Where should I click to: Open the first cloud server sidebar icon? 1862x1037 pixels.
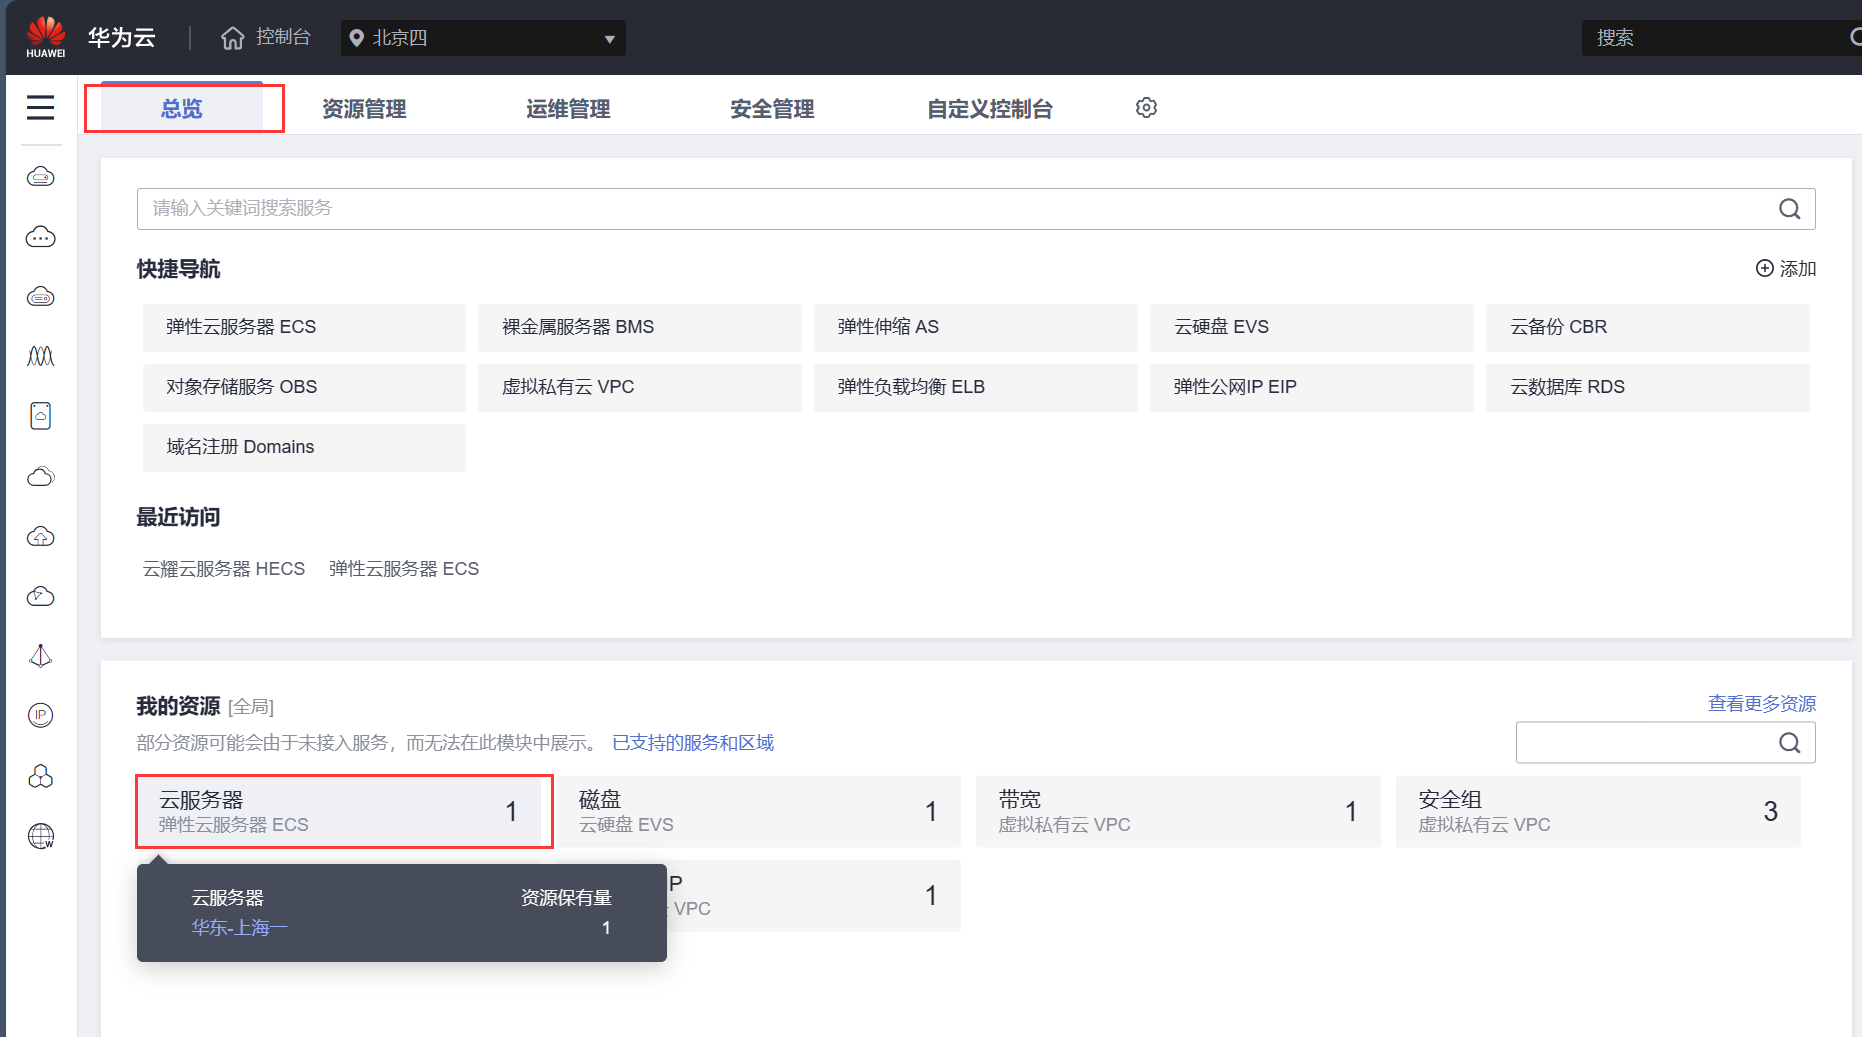[x=40, y=177]
